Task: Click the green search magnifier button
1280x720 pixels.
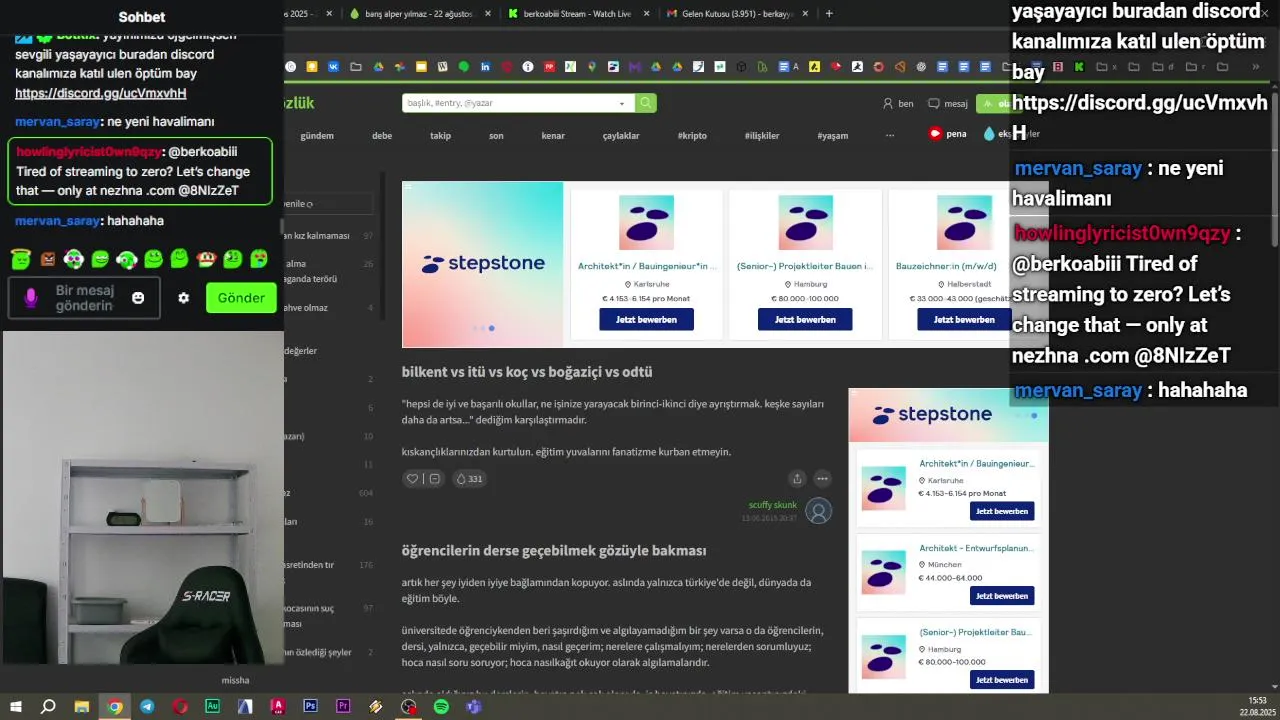Action: coord(646,103)
